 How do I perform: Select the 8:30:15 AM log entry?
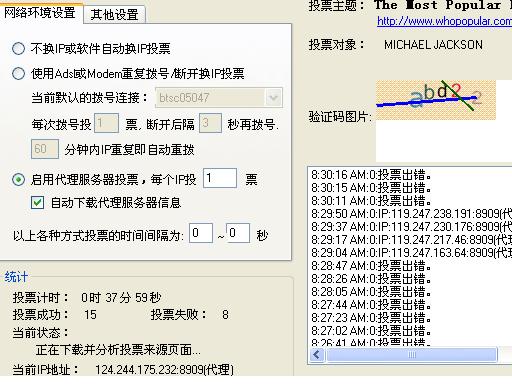(x=371, y=188)
